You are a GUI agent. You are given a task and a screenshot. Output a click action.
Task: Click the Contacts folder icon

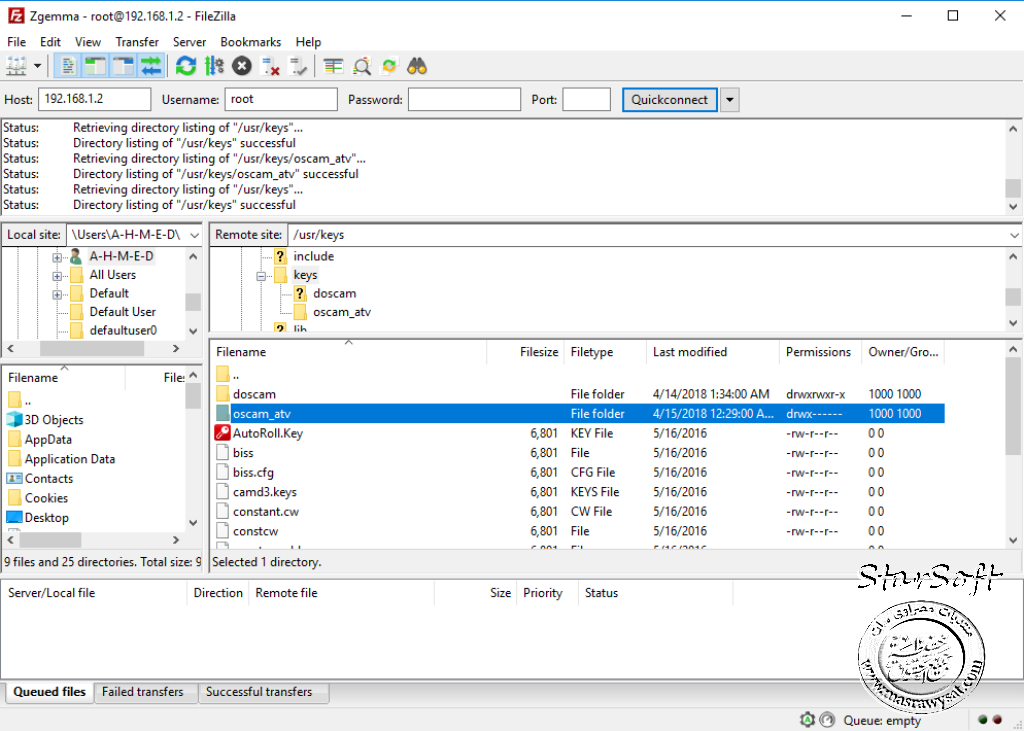pos(14,478)
